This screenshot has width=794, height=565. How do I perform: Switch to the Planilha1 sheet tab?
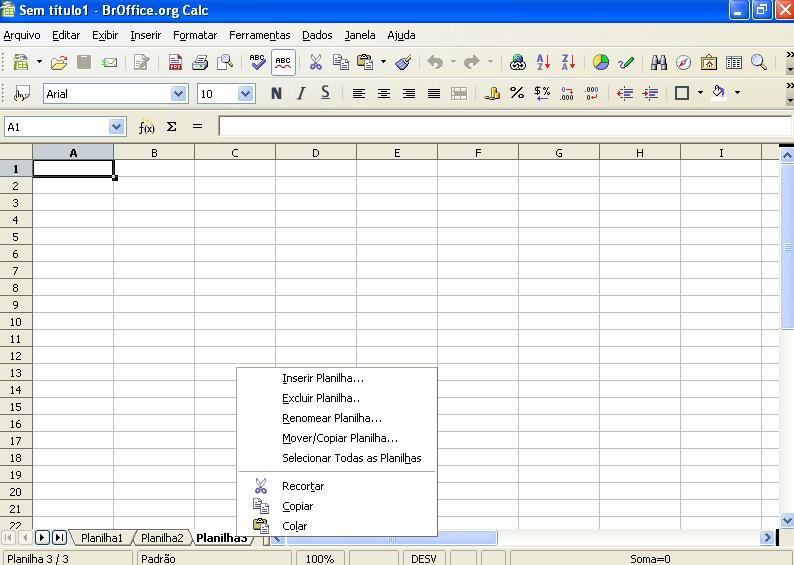point(102,538)
